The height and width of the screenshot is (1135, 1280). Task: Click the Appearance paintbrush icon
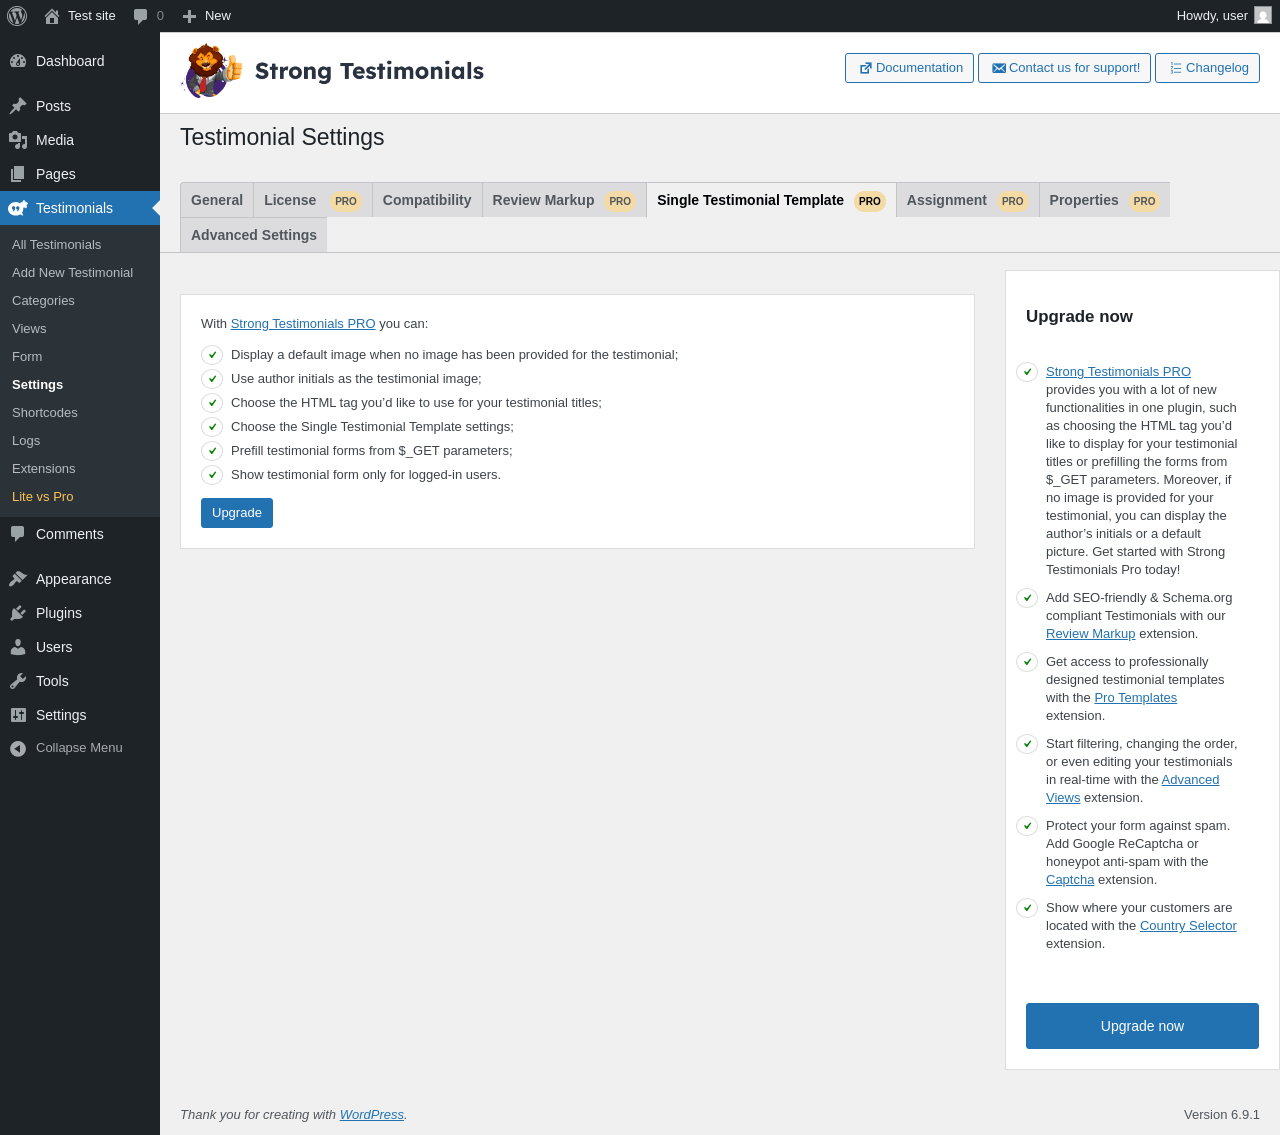(18, 579)
